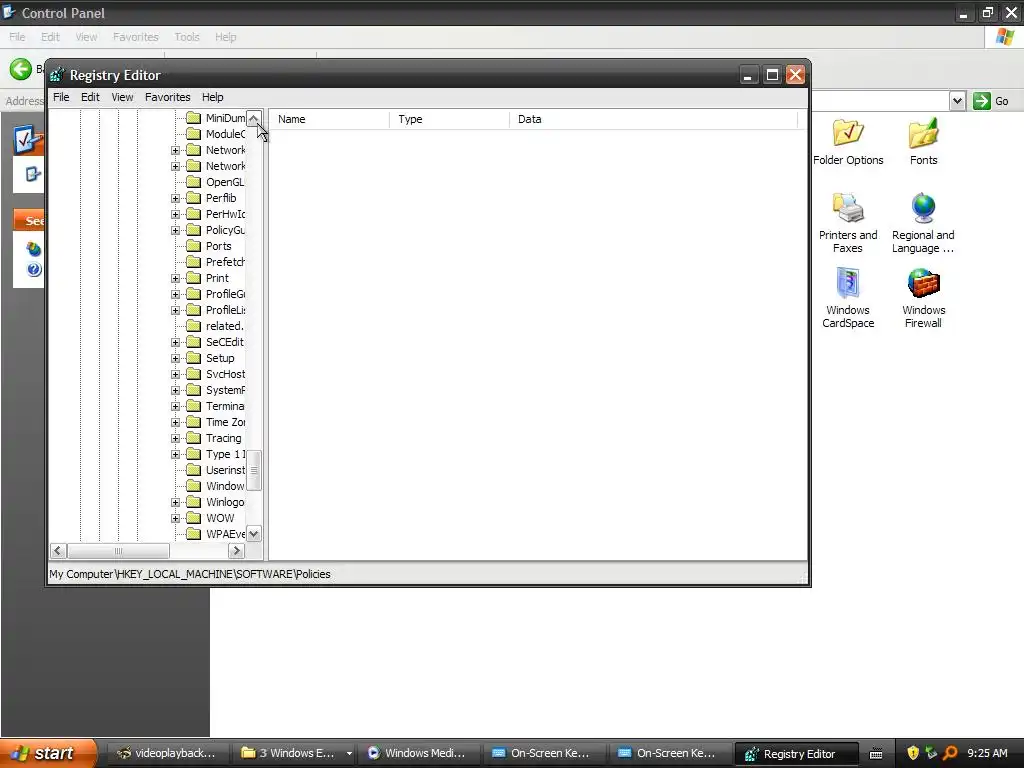Expand the Print registry key
This screenshot has width=1024, height=768.
(x=175, y=278)
